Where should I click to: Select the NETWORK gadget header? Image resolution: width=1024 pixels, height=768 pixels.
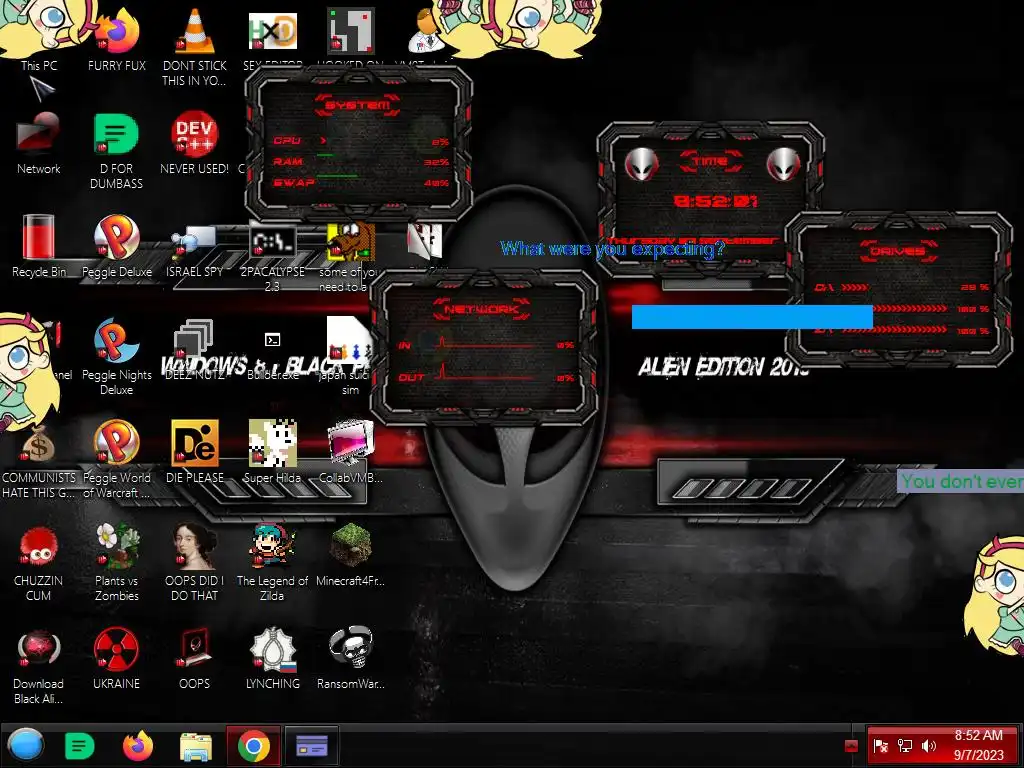[x=482, y=309]
